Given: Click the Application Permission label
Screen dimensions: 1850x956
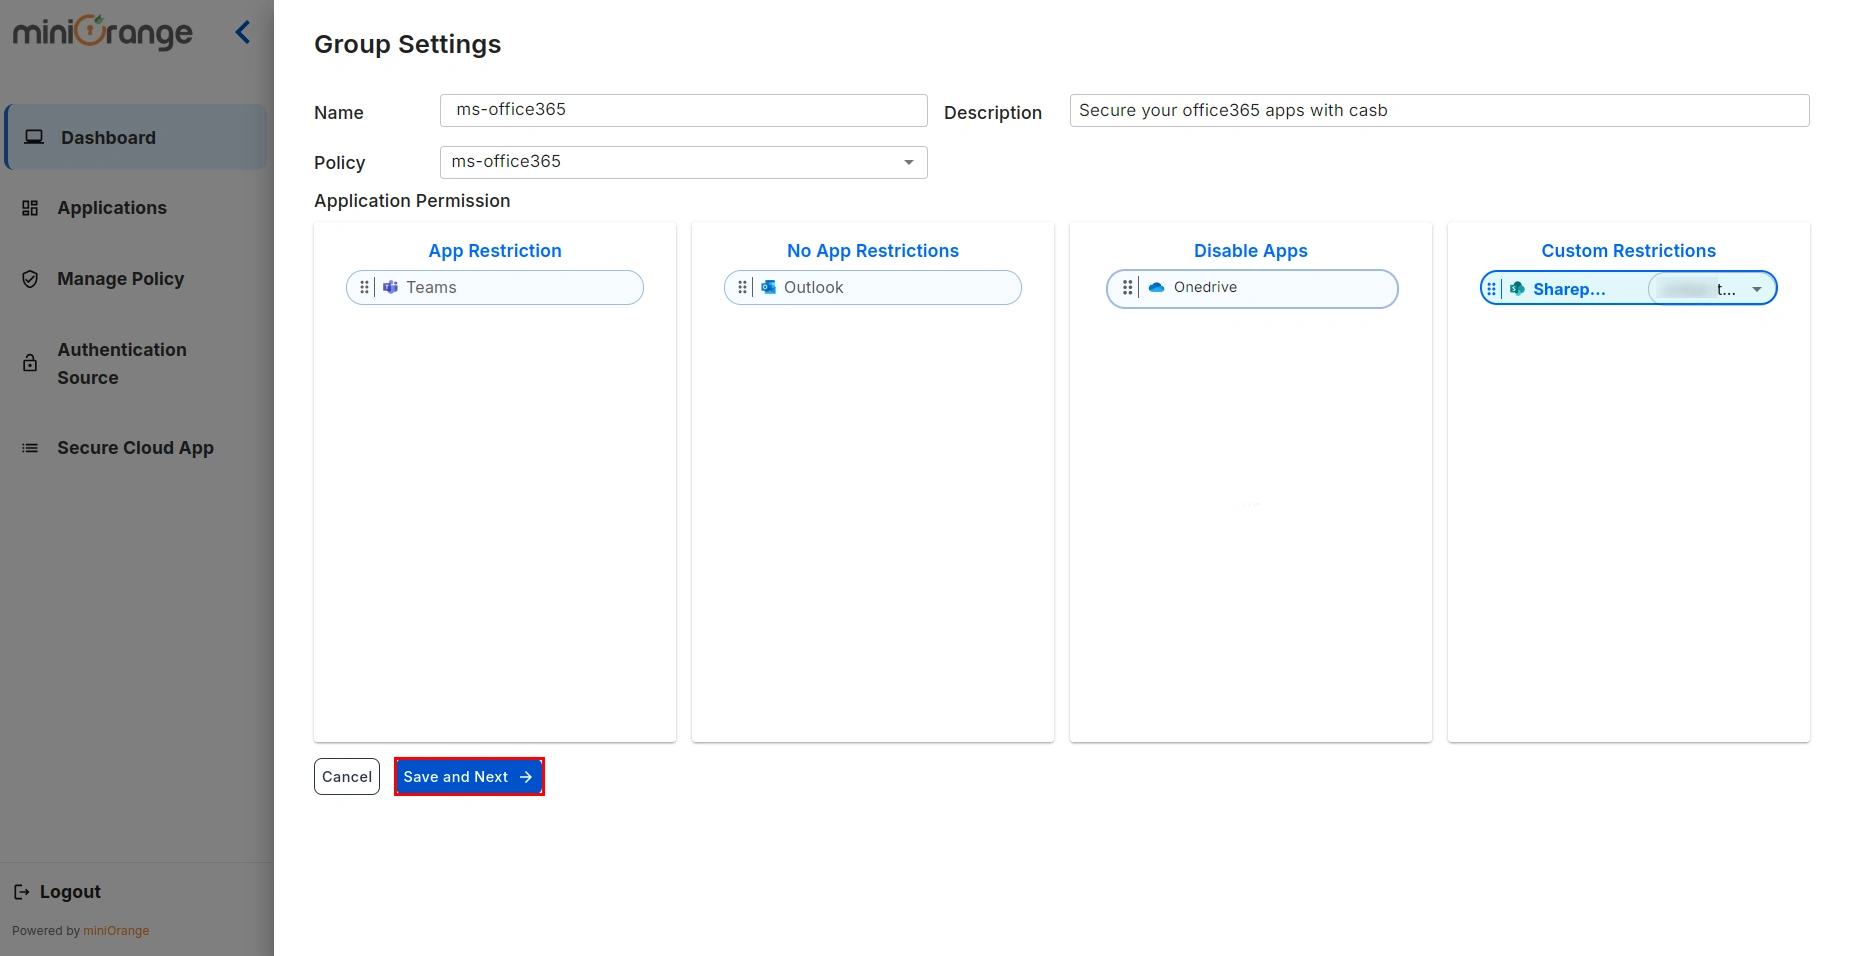Looking at the screenshot, I should coord(412,201).
